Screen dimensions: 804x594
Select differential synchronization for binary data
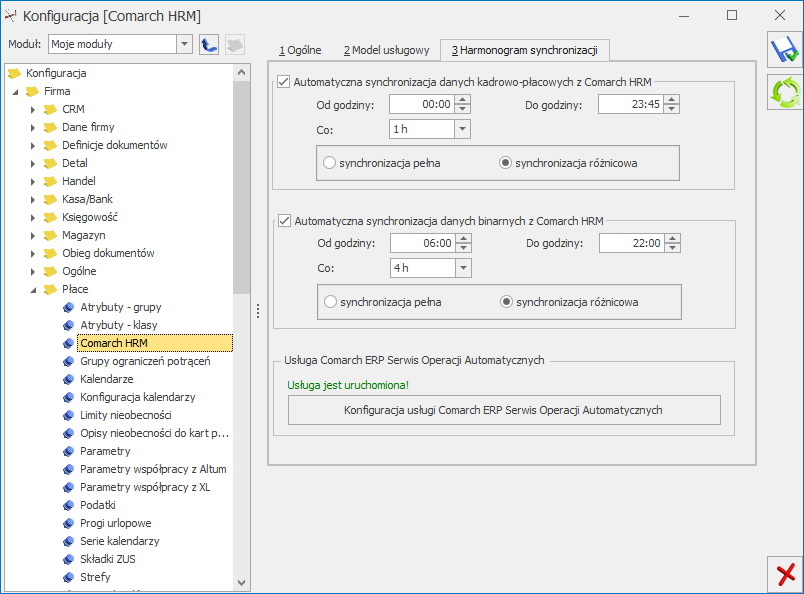point(507,302)
